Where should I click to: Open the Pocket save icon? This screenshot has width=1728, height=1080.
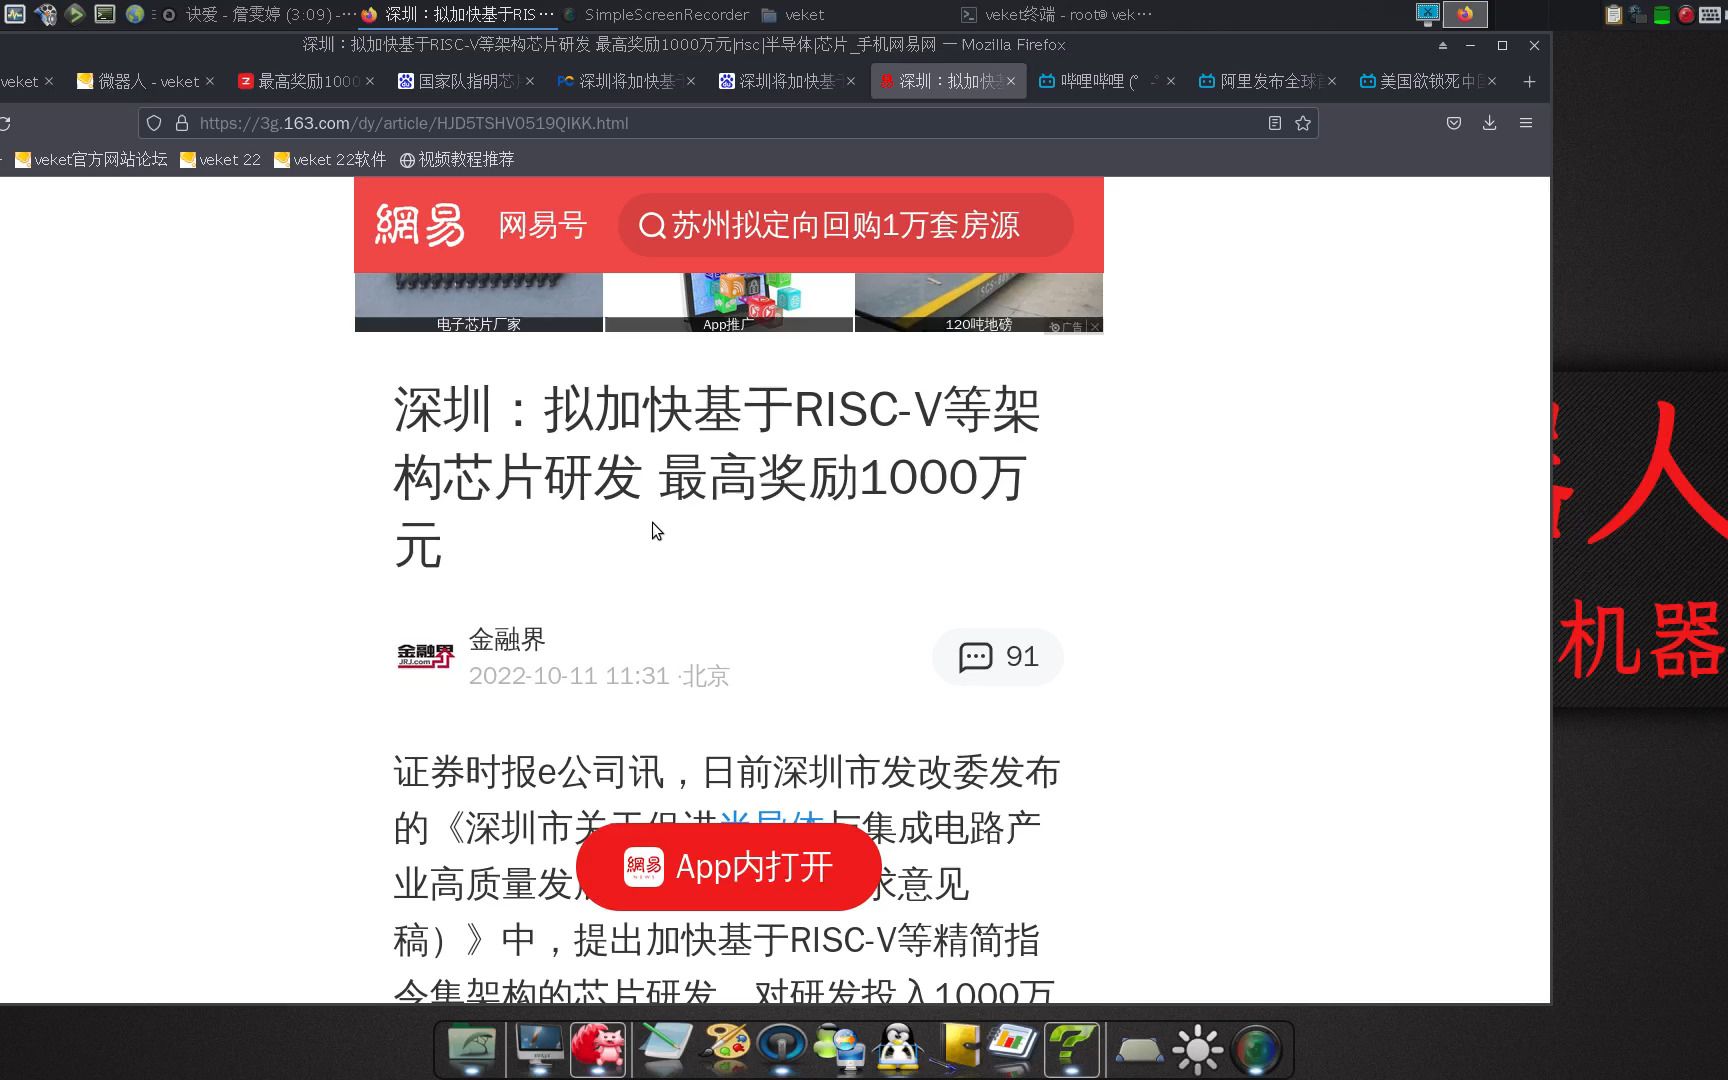[x=1454, y=123]
